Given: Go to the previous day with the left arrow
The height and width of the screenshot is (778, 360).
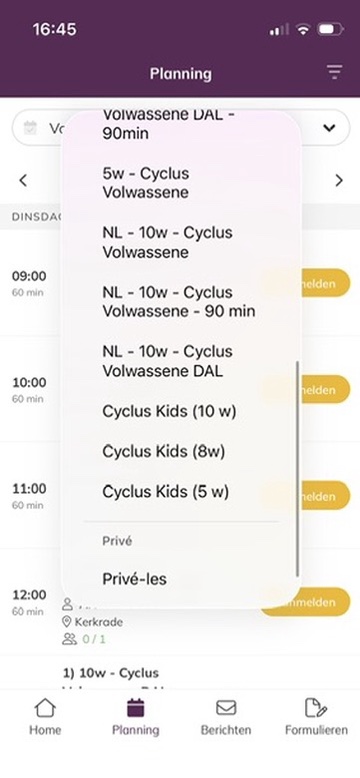Looking at the screenshot, I should [x=23, y=180].
